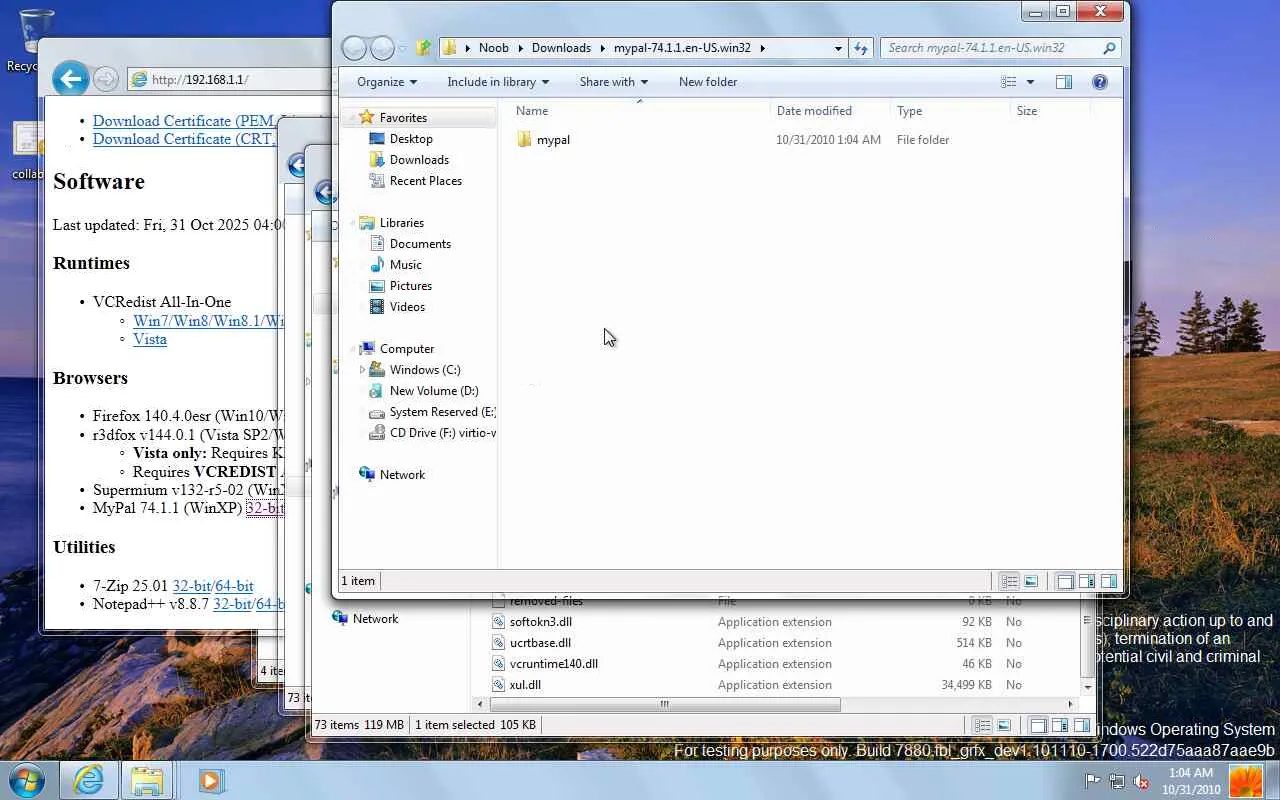Expand the breadcrumb arrow after mypal-74.1.1.en-US.win32
Viewport: 1280px width, 800px height.
pos(762,48)
